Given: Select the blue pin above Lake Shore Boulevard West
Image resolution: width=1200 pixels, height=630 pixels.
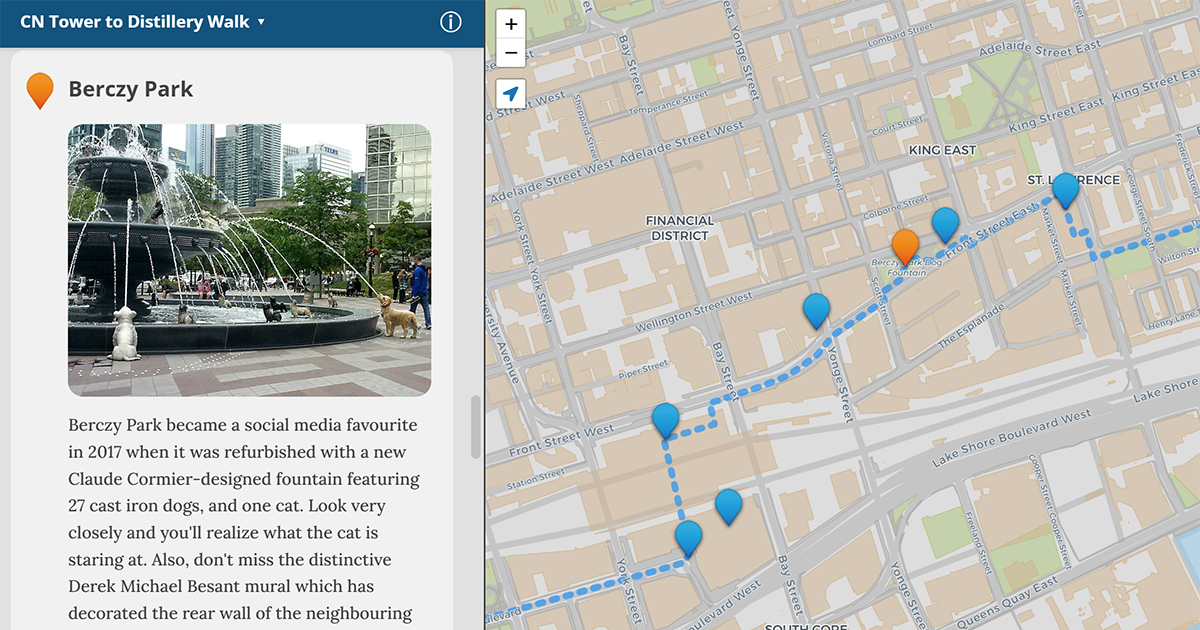Looking at the screenshot, I should pos(689,539).
